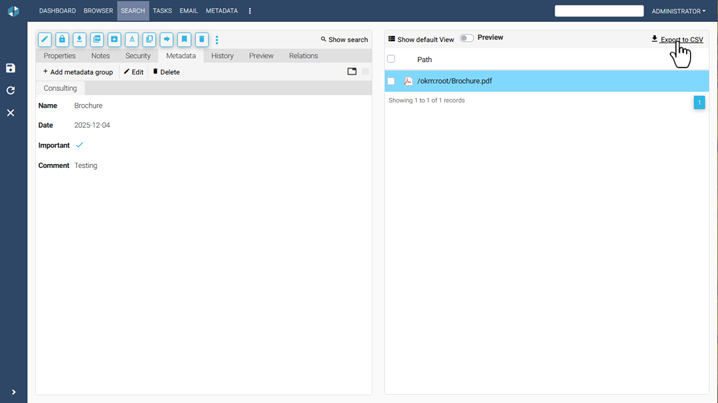This screenshot has width=718, height=403.
Task: Click the triangle-shaped toolbar icon
Action: tap(132, 39)
